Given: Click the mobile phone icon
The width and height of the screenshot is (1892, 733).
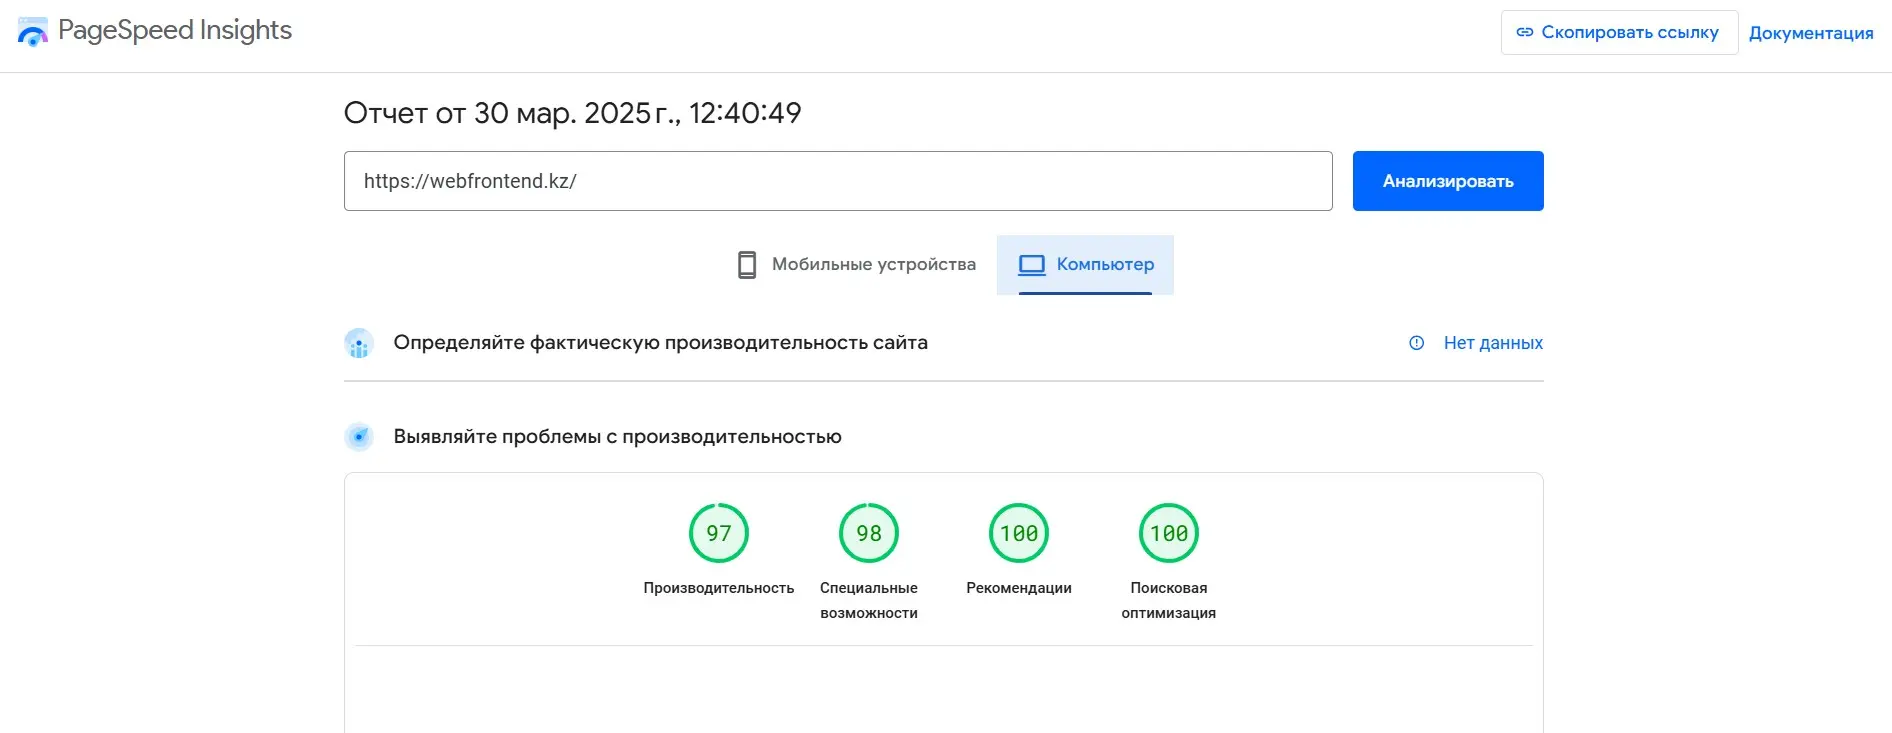Looking at the screenshot, I should 747,265.
